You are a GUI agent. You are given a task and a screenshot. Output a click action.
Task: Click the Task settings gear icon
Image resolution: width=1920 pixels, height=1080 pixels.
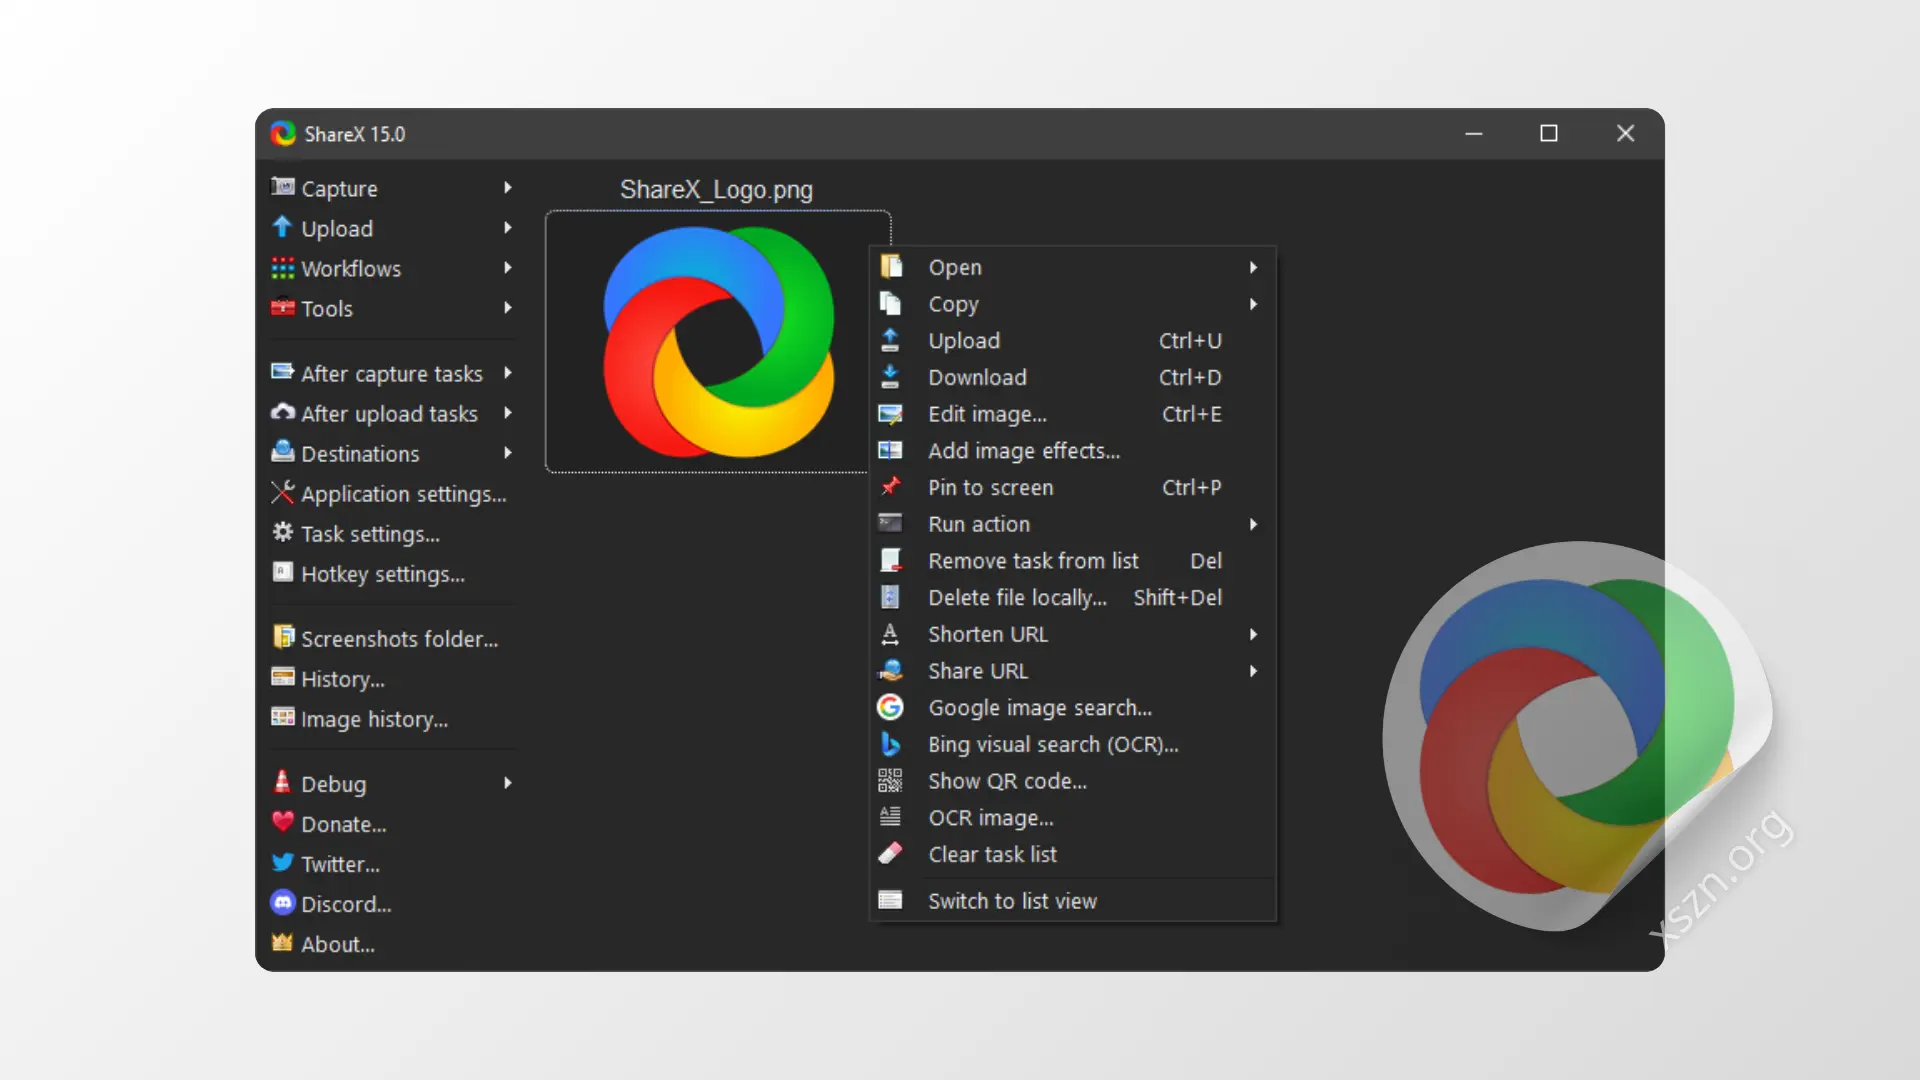283,533
